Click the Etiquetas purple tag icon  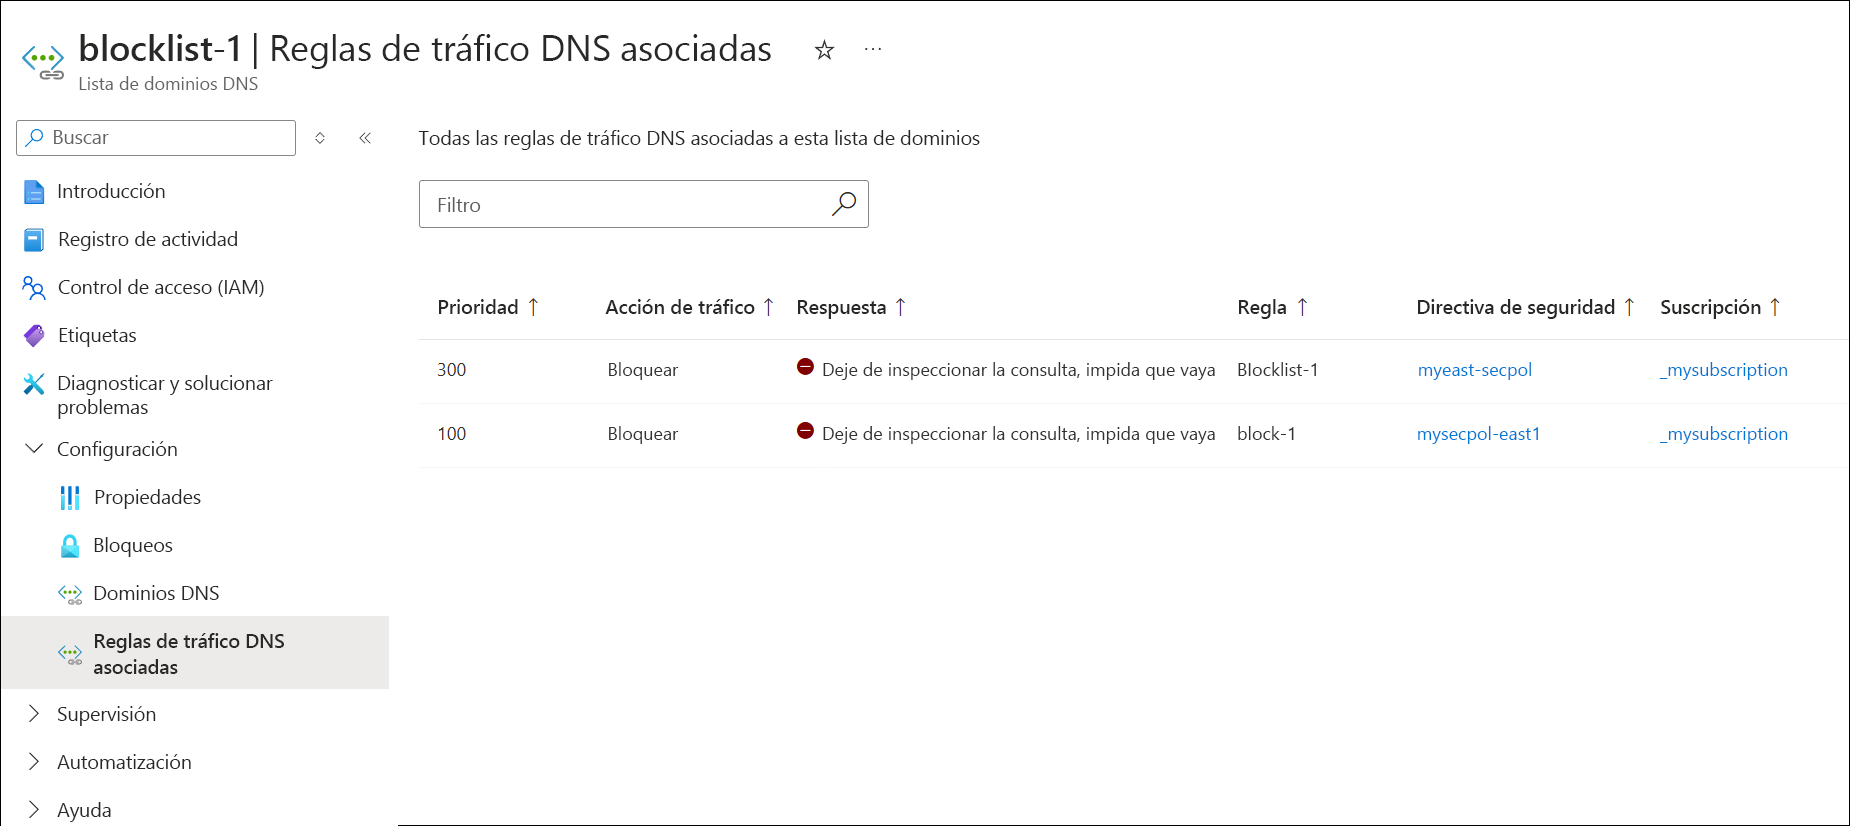(34, 336)
